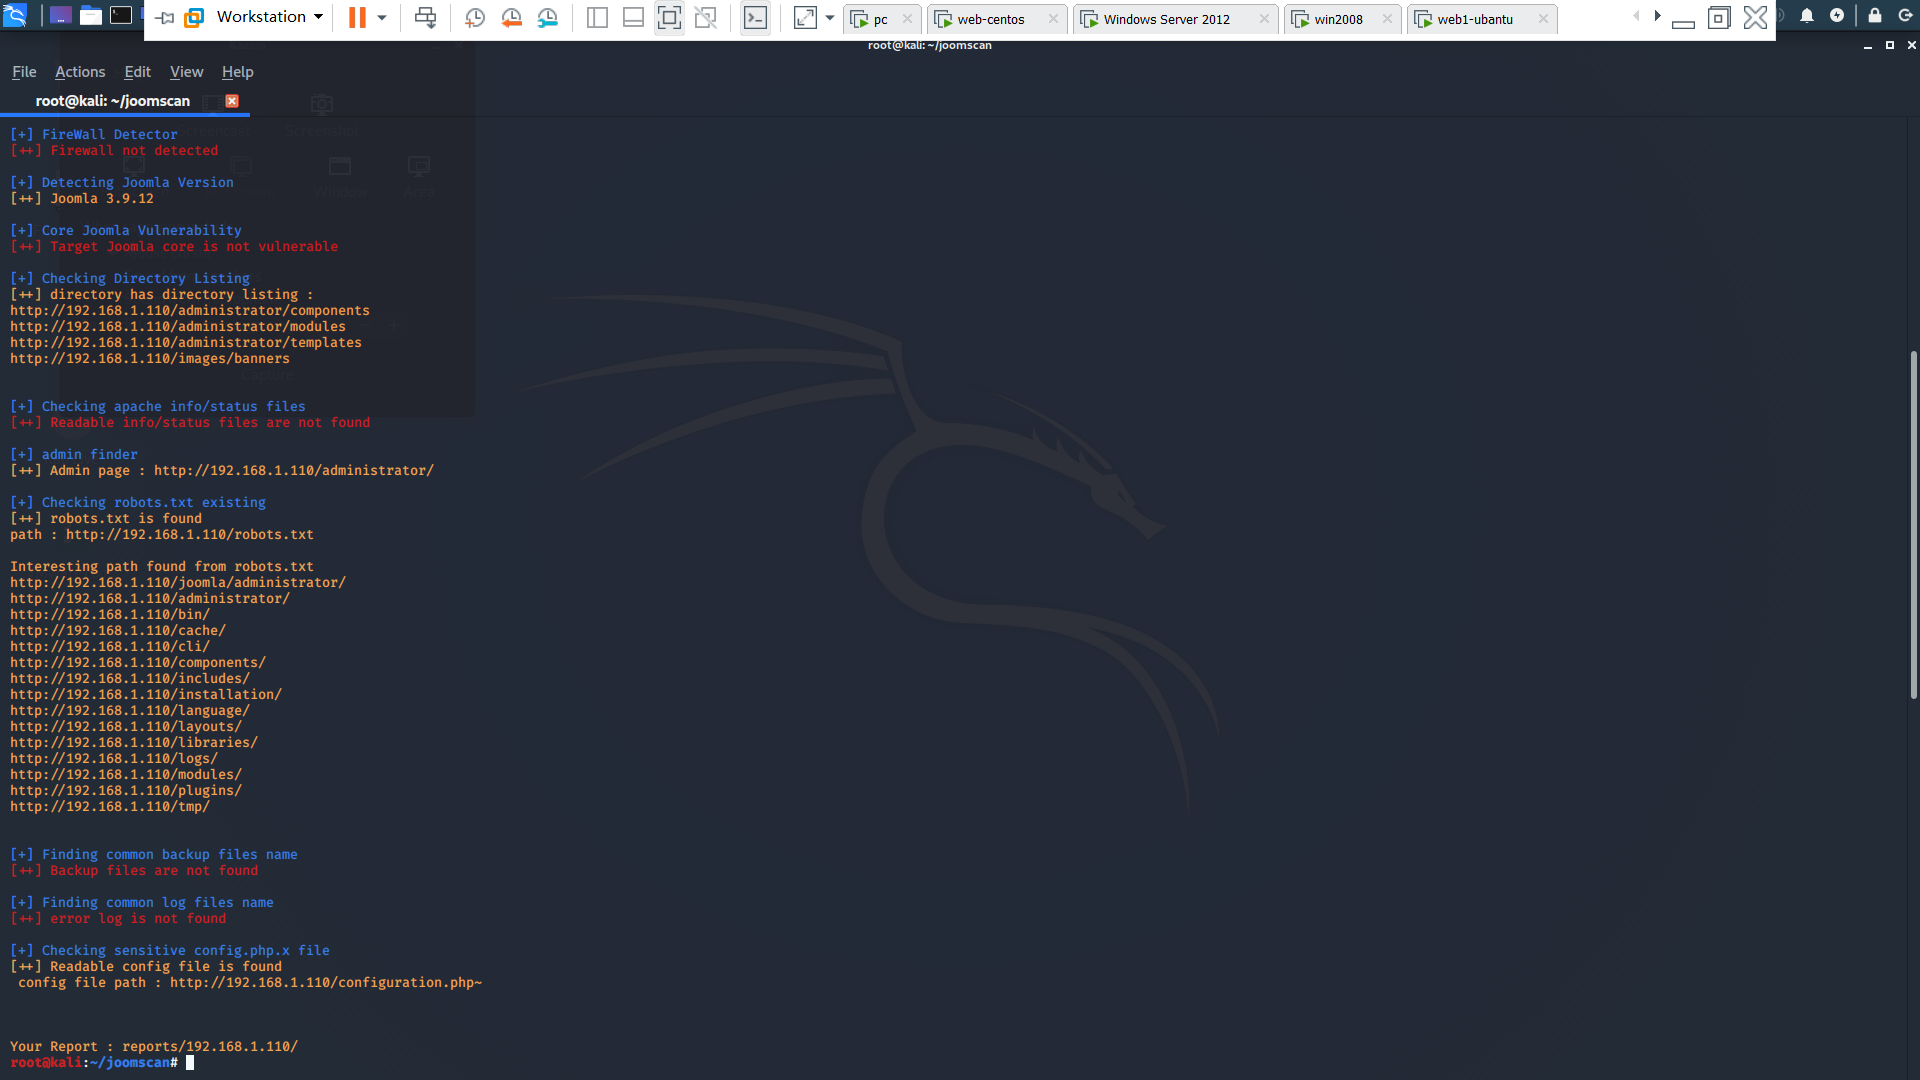
Task: Click the VMware Workstation logo icon
Action: (x=194, y=17)
